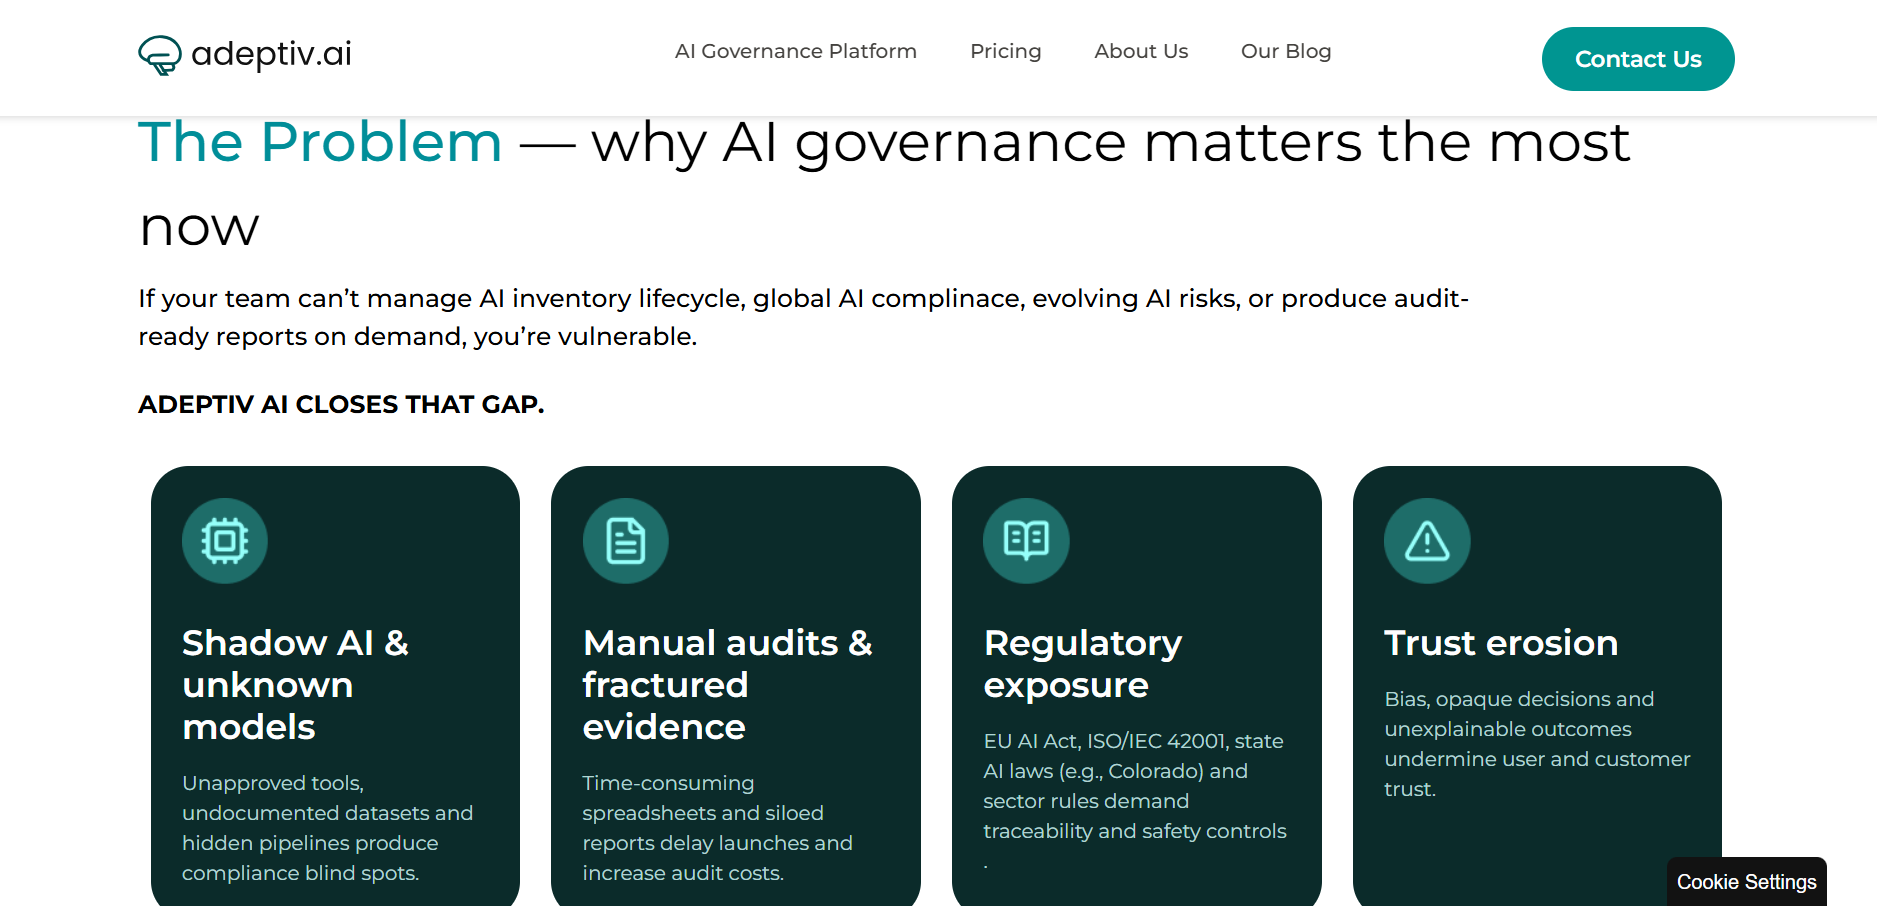Click the chip icon on Shadow AI card
This screenshot has height=906, width=1877.
click(x=224, y=540)
